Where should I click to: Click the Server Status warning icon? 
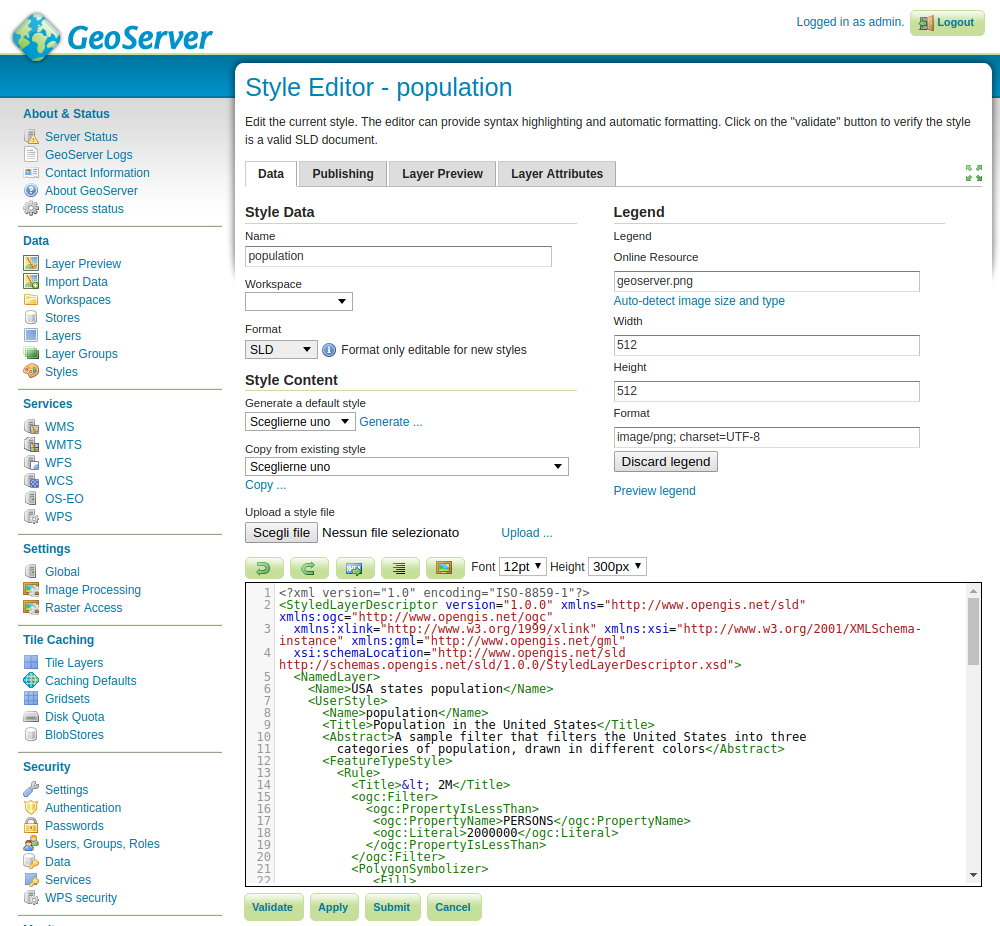[x=31, y=136]
